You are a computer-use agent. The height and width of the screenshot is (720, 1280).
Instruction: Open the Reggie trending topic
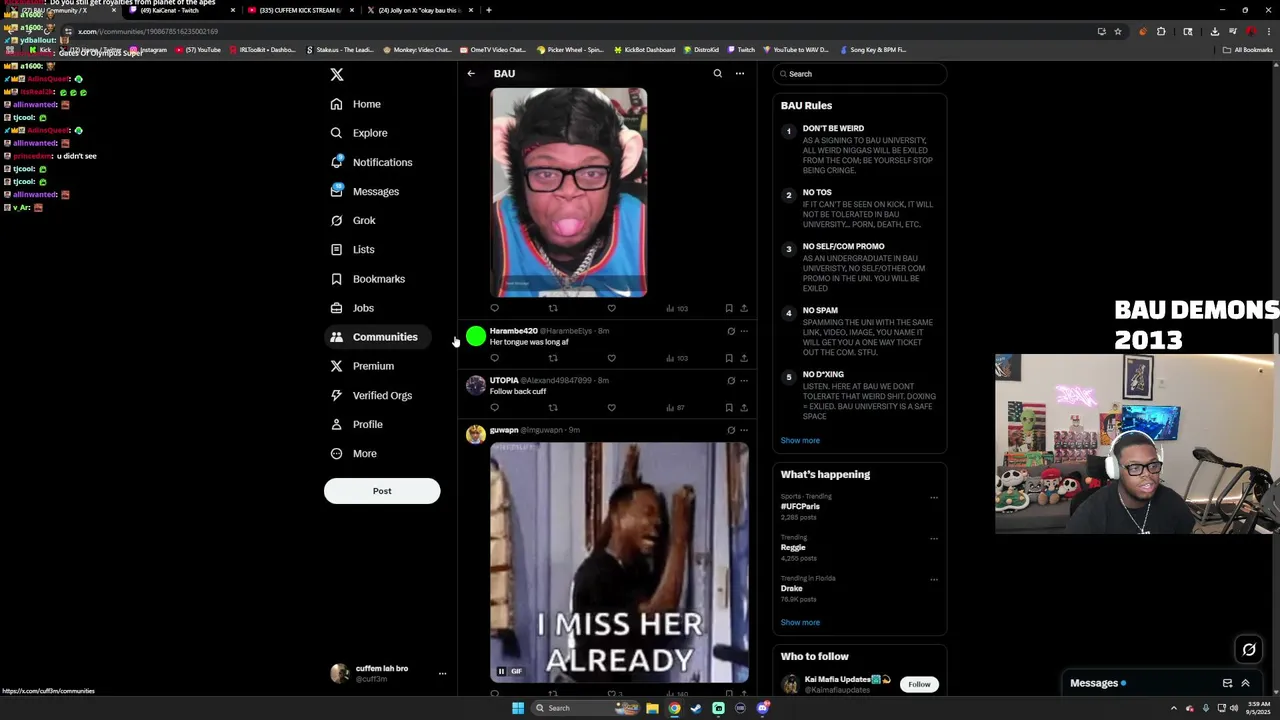(x=793, y=548)
